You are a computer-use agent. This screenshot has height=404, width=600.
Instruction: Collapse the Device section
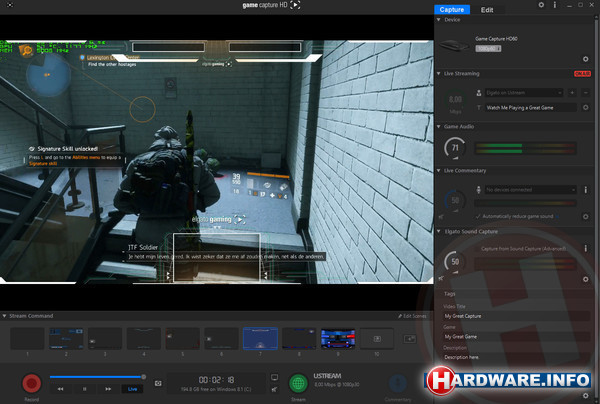439,20
